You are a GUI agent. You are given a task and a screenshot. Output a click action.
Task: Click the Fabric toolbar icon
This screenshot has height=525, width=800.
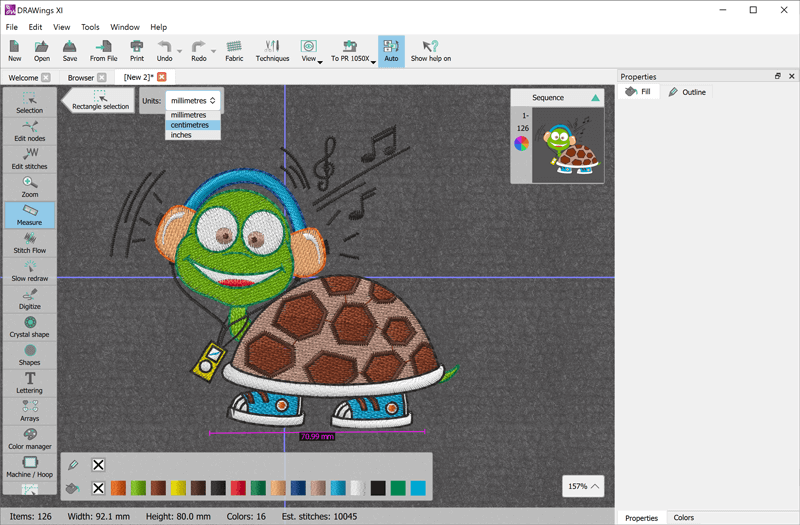point(234,51)
